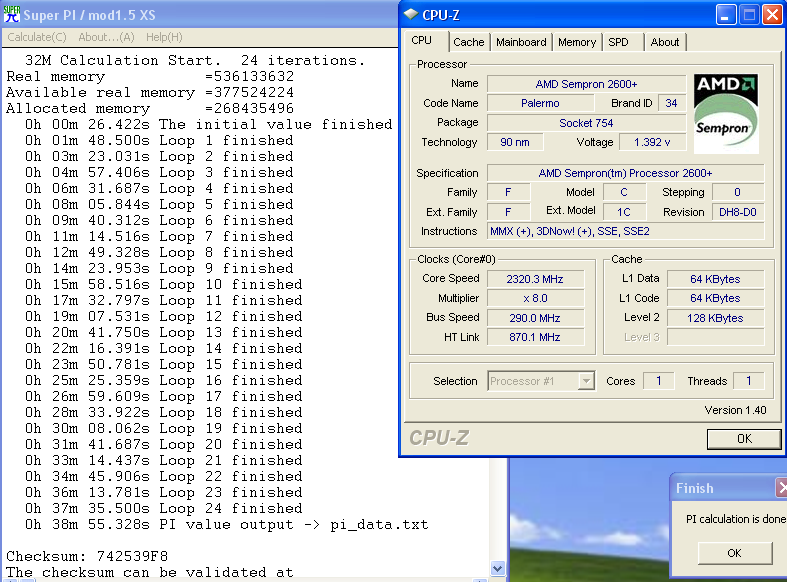Click the Stepping value 0
The width and height of the screenshot is (787, 582).
(x=738, y=192)
